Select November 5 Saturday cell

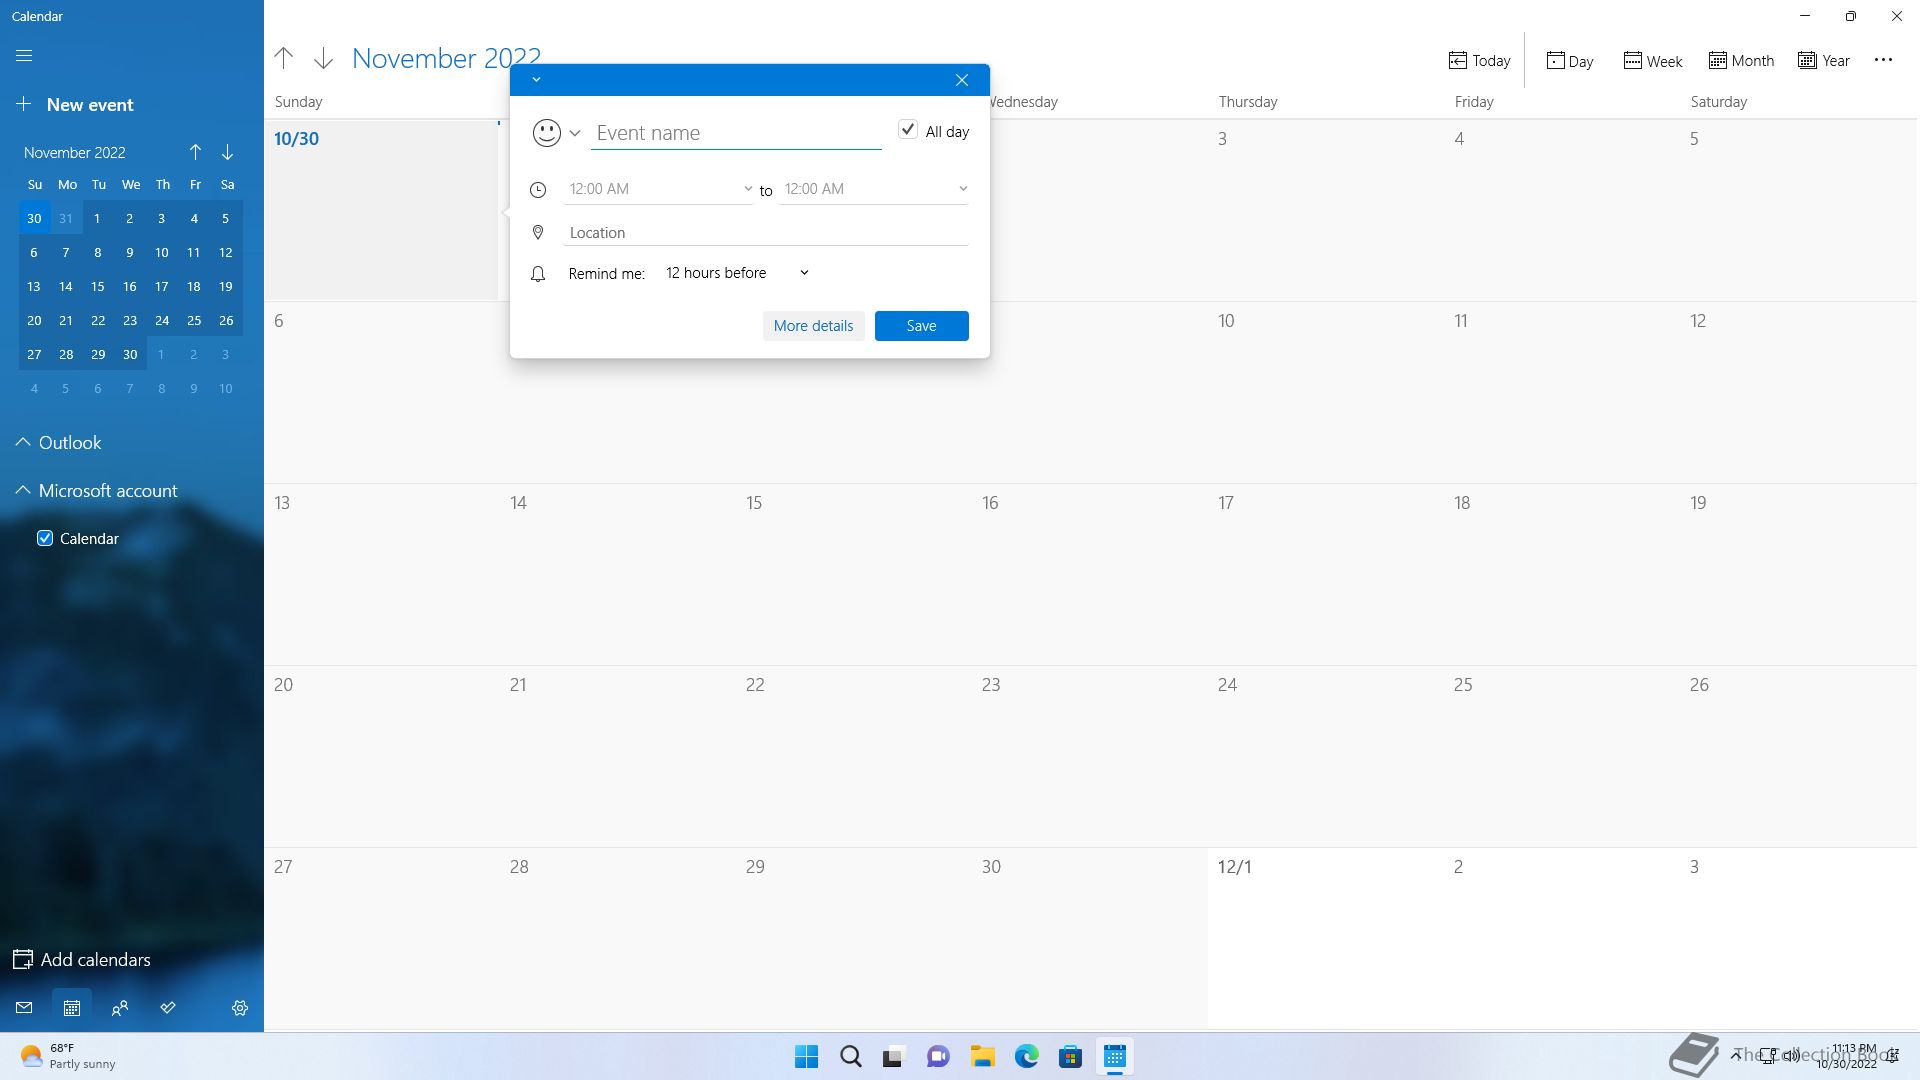pos(1799,210)
